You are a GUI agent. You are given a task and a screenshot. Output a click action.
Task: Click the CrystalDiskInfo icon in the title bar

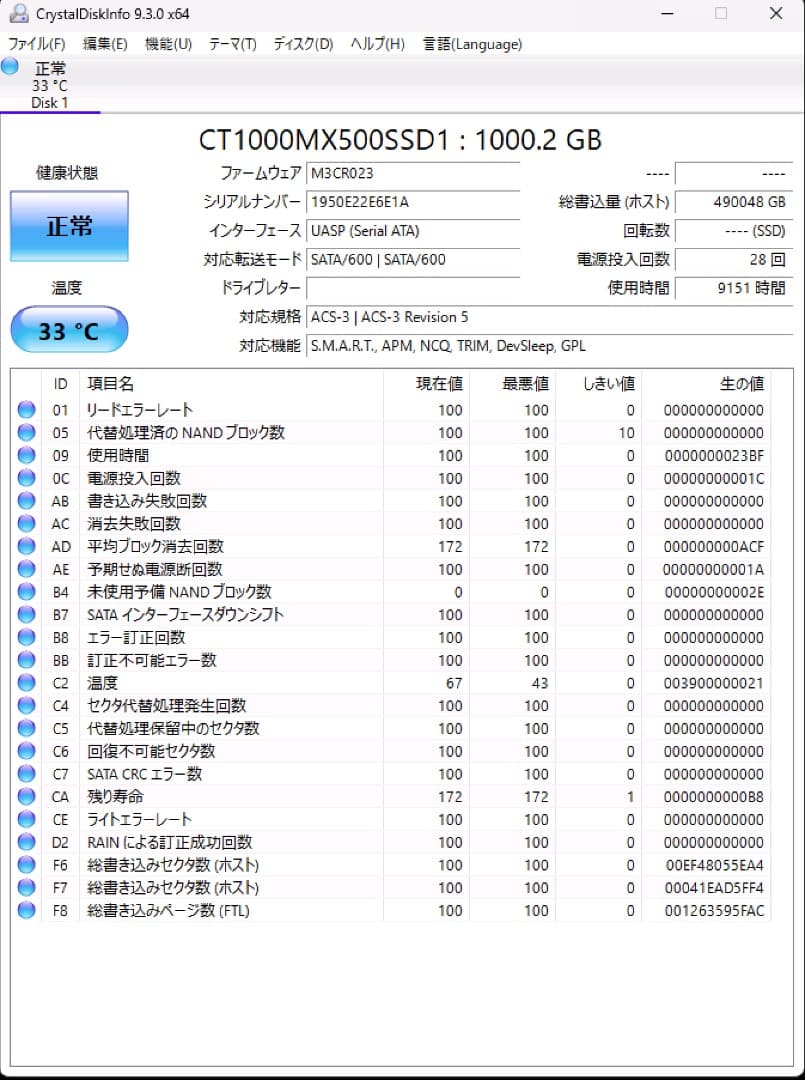coord(14,14)
